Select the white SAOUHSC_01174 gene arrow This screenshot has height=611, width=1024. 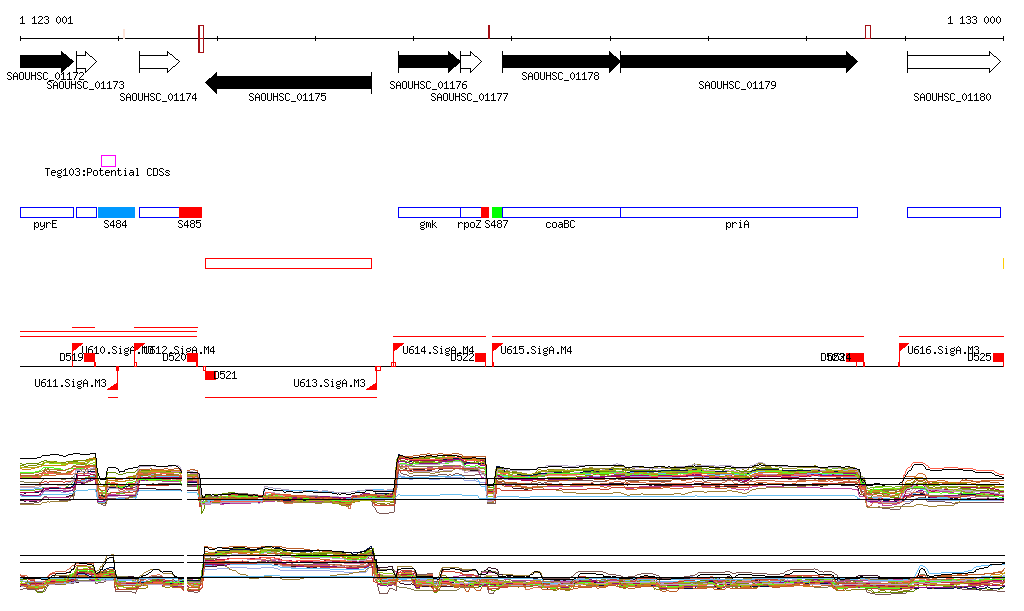(x=158, y=62)
